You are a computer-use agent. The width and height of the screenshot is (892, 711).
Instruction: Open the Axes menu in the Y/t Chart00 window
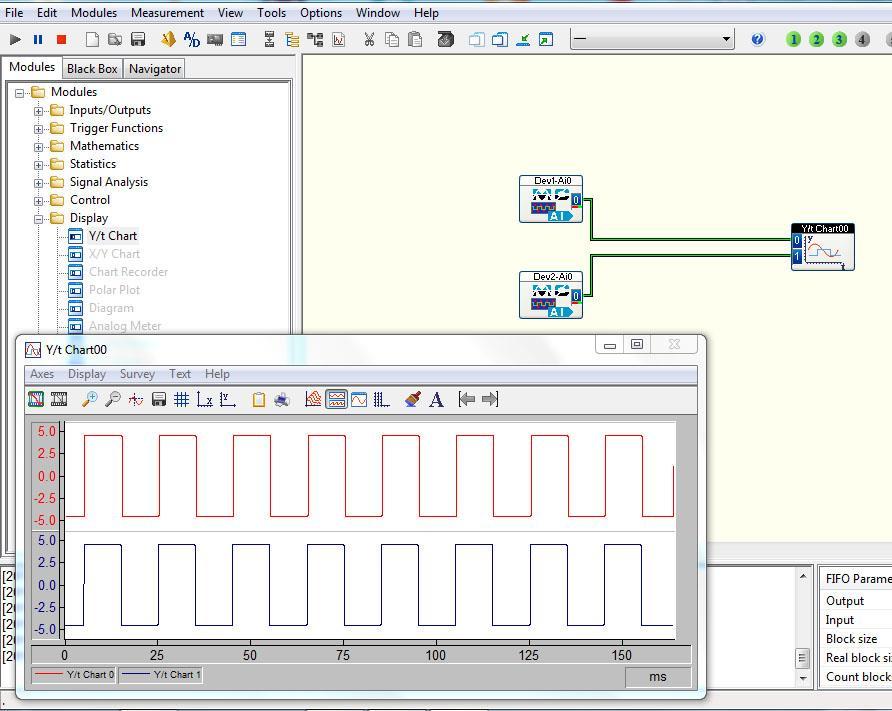42,374
